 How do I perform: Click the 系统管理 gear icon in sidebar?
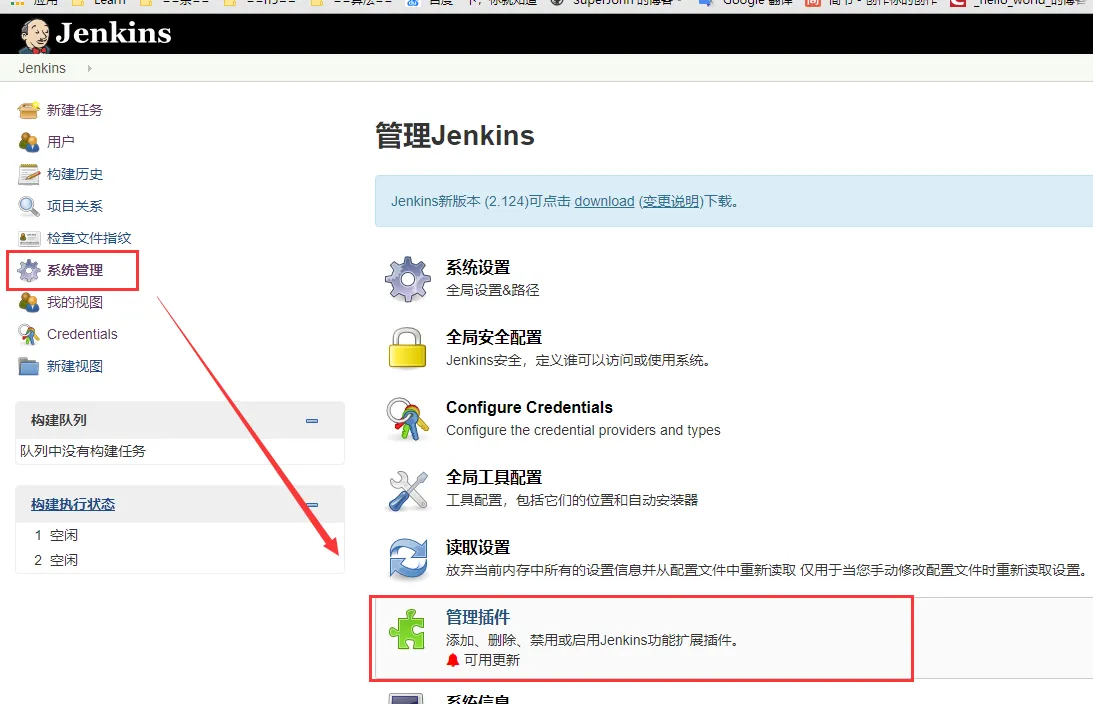pyautogui.click(x=29, y=270)
